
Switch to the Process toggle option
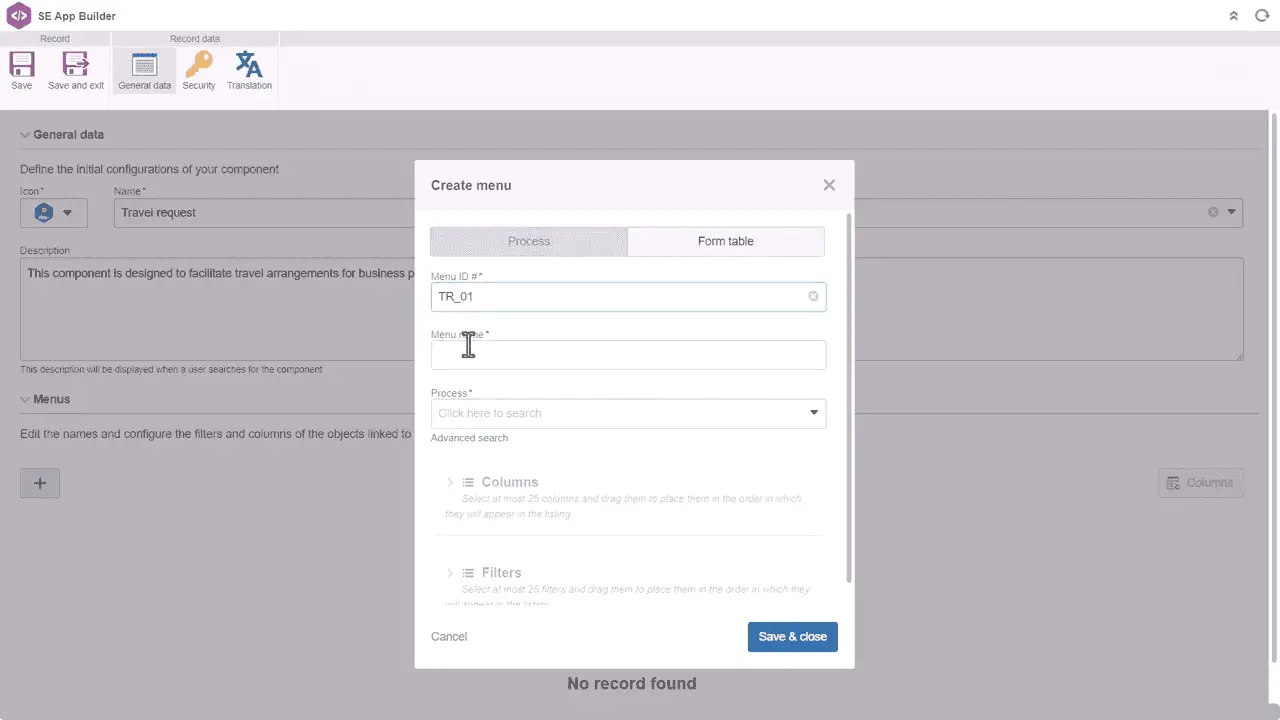coord(529,241)
